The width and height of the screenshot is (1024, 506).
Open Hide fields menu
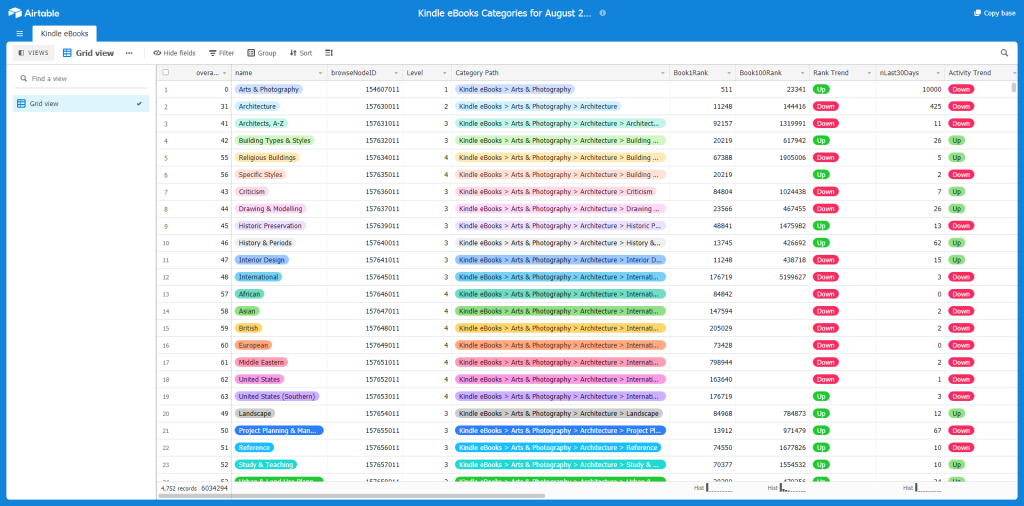174,53
